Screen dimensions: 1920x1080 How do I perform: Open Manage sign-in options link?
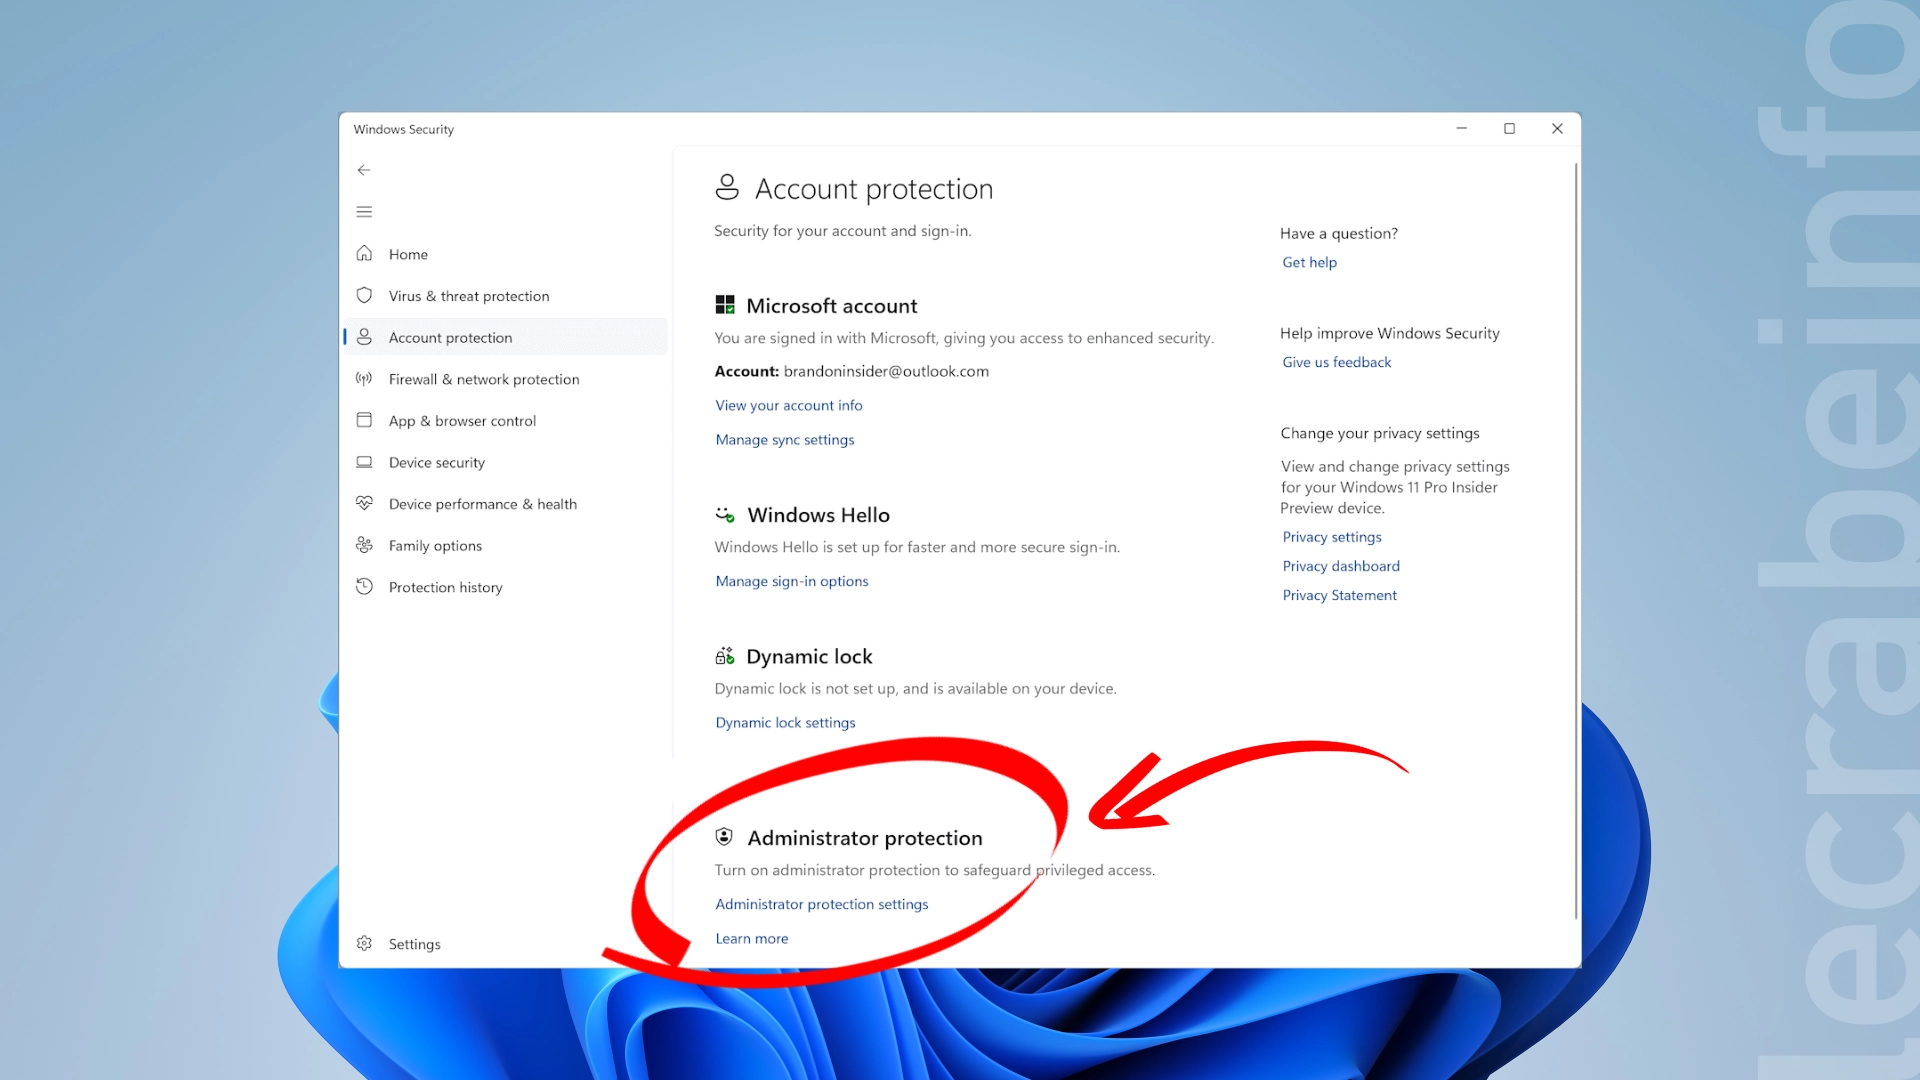(792, 581)
